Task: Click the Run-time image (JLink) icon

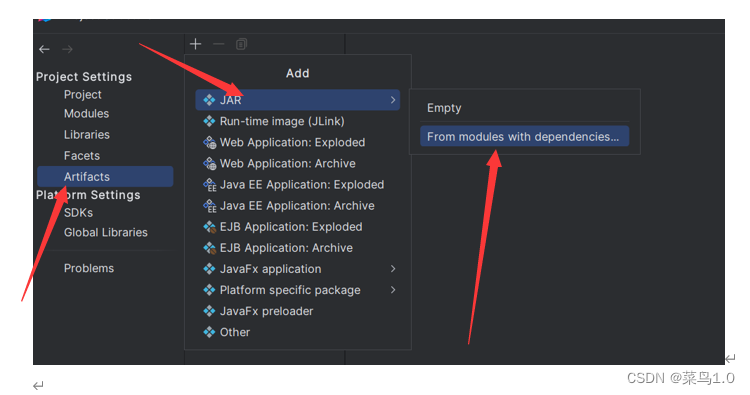Action: [x=210, y=121]
